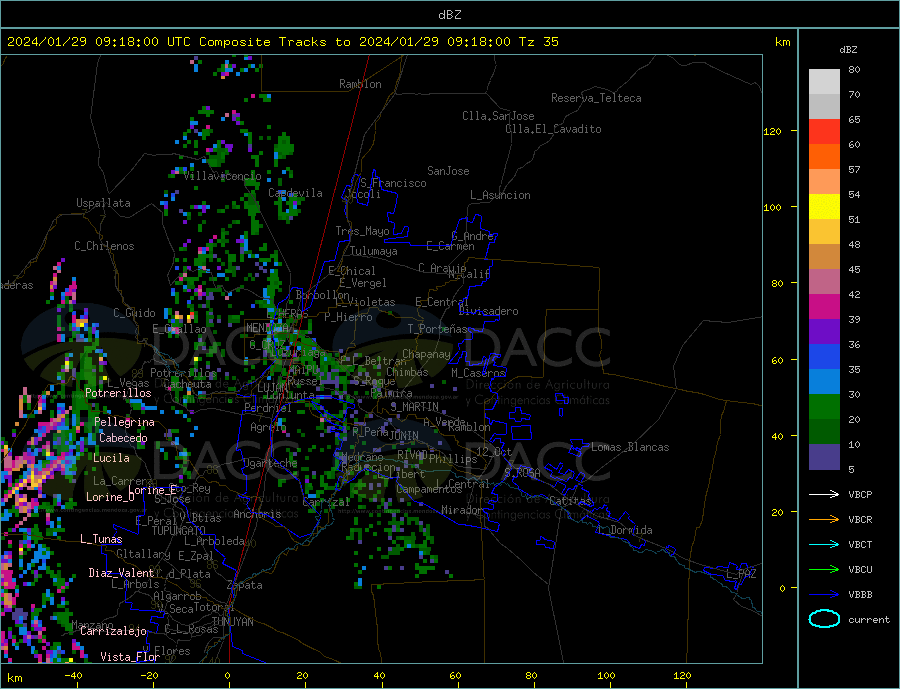
Task: Click the 40 tick on vertical km axis
Action: tap(777, 436)
